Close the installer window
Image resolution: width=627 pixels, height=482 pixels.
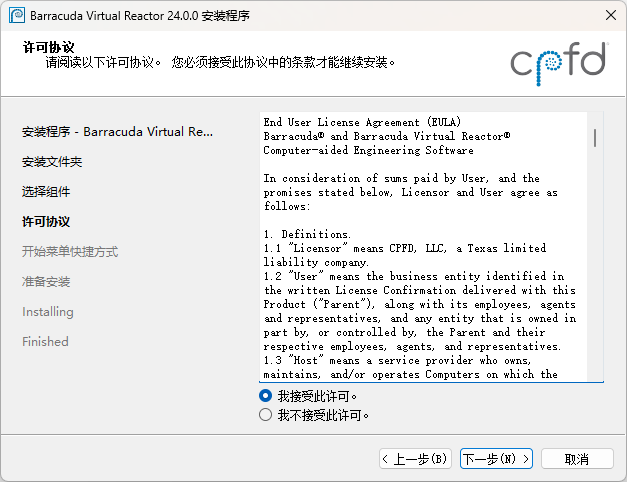pyautogui.click(x=609, y=16)
